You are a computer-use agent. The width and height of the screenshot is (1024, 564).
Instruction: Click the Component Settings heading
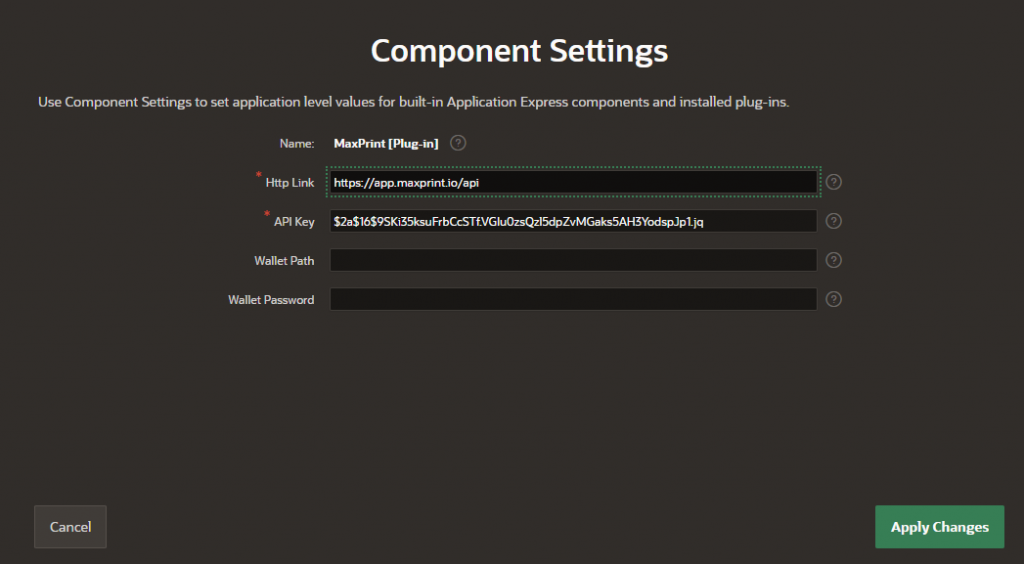click(x=519, y=50)
